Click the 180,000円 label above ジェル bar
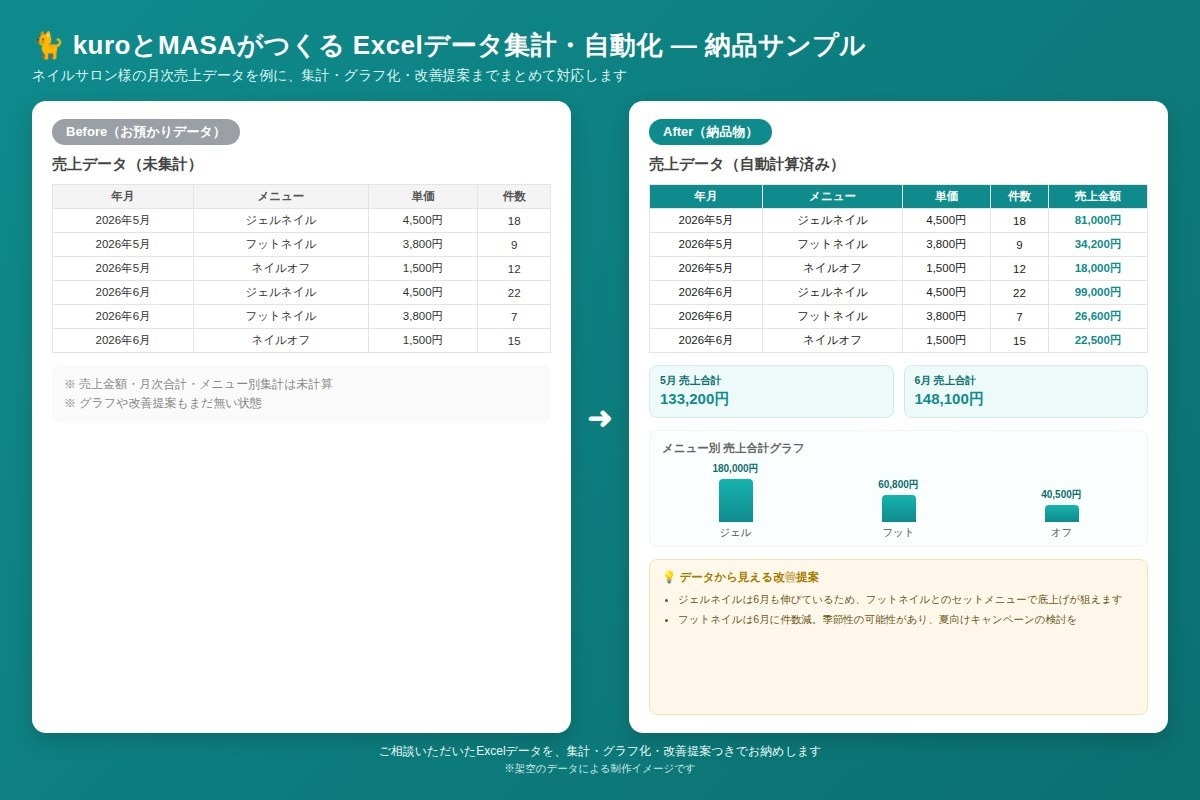 pos(735,468)
